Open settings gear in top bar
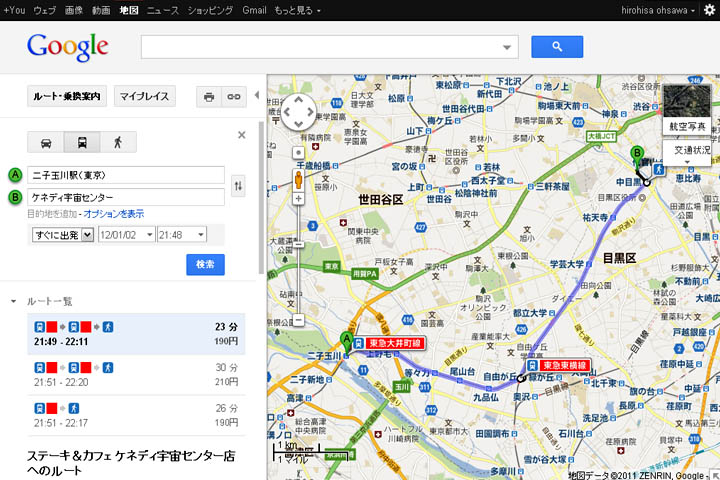The height and width of the screenshot is (480, 720). click(x=710, y=10)
